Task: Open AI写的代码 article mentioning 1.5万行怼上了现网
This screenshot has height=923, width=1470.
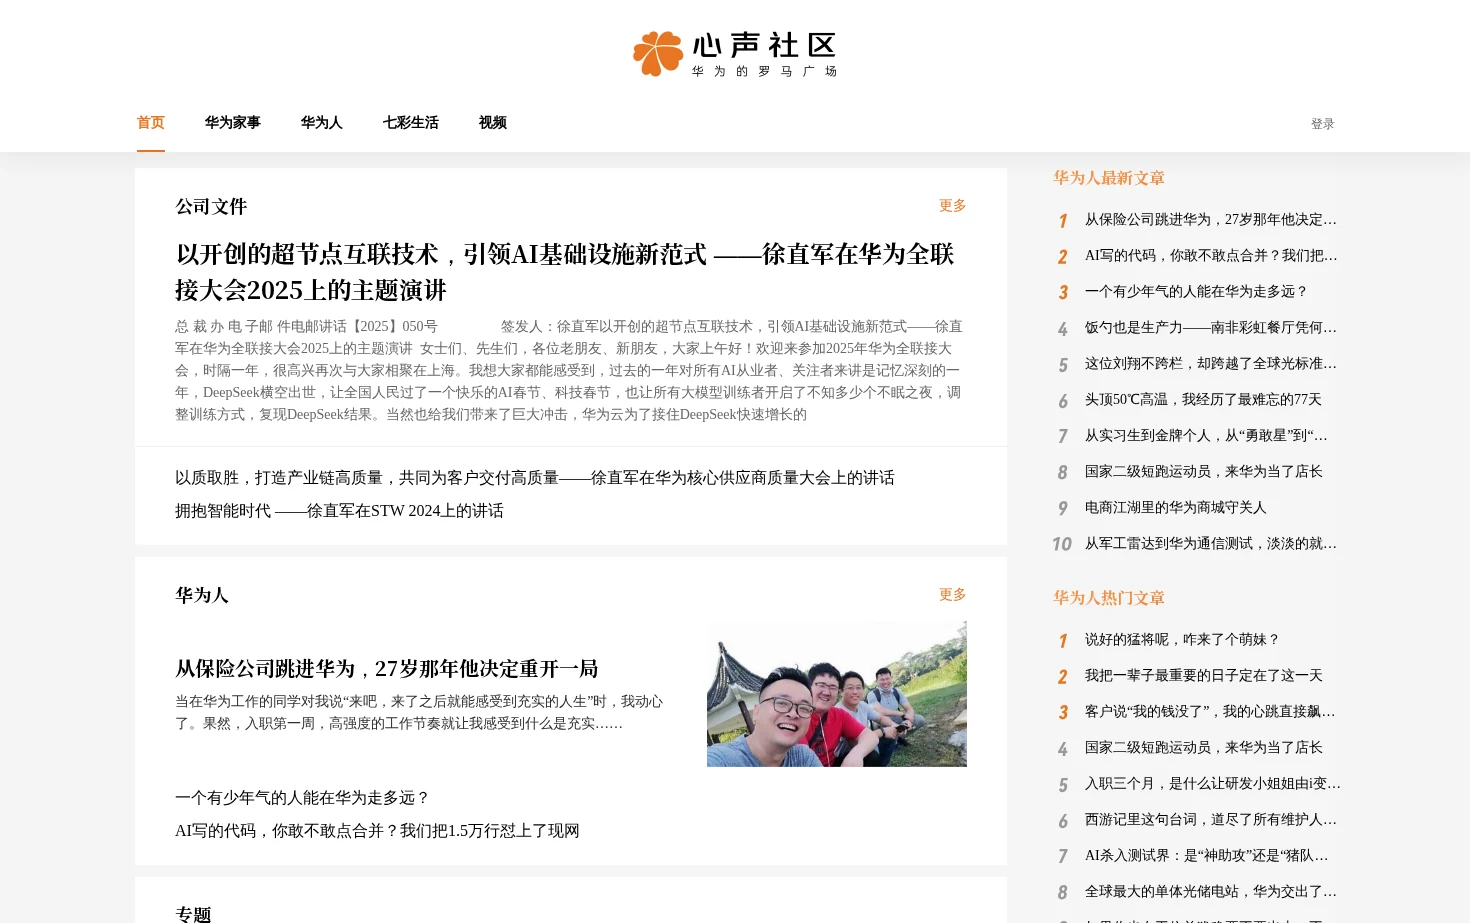Action: [x=377, y=831]
